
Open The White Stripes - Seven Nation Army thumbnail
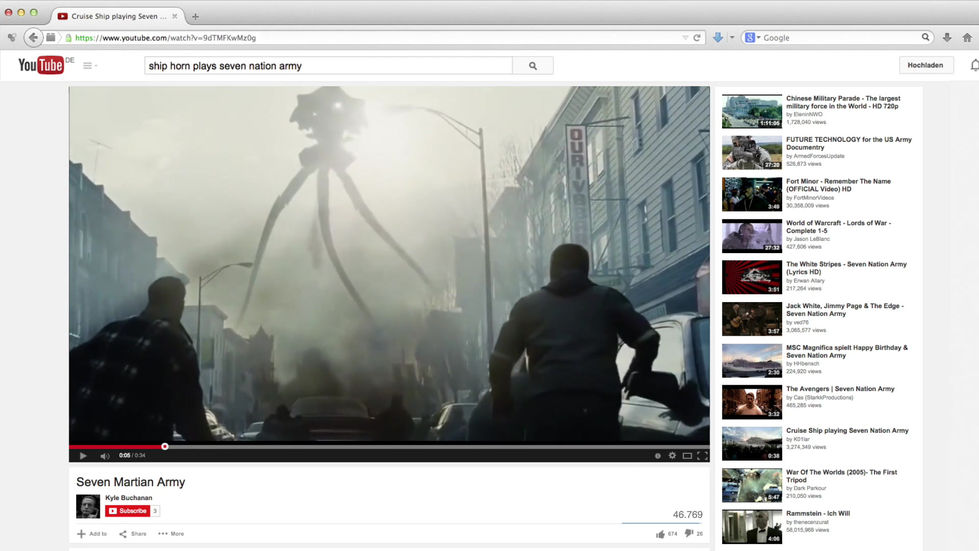[x=752, y=277]
